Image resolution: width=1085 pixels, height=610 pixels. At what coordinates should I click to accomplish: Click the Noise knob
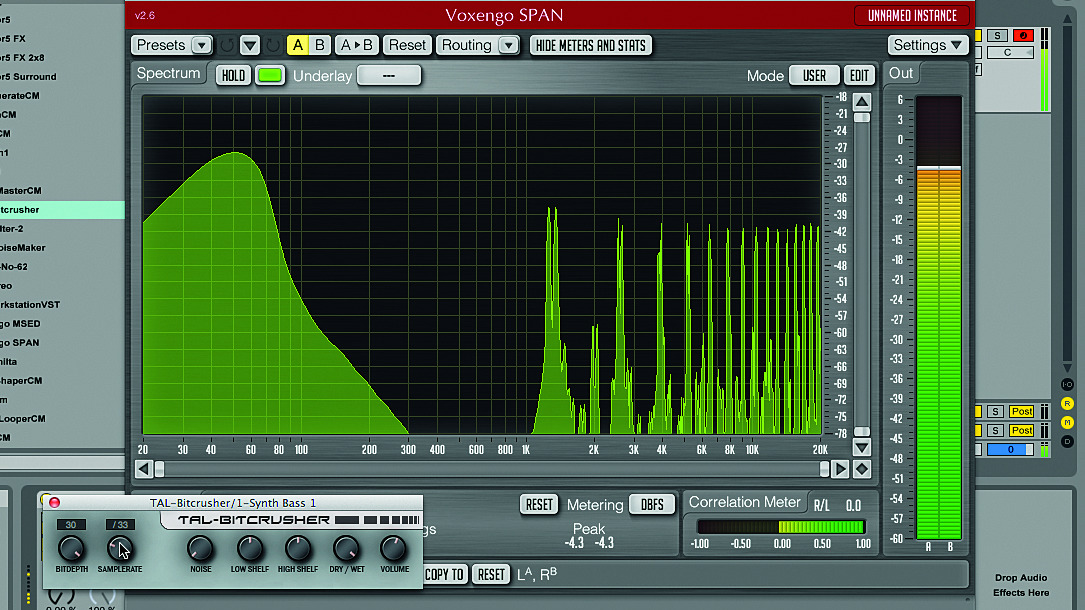click(201, 549)
